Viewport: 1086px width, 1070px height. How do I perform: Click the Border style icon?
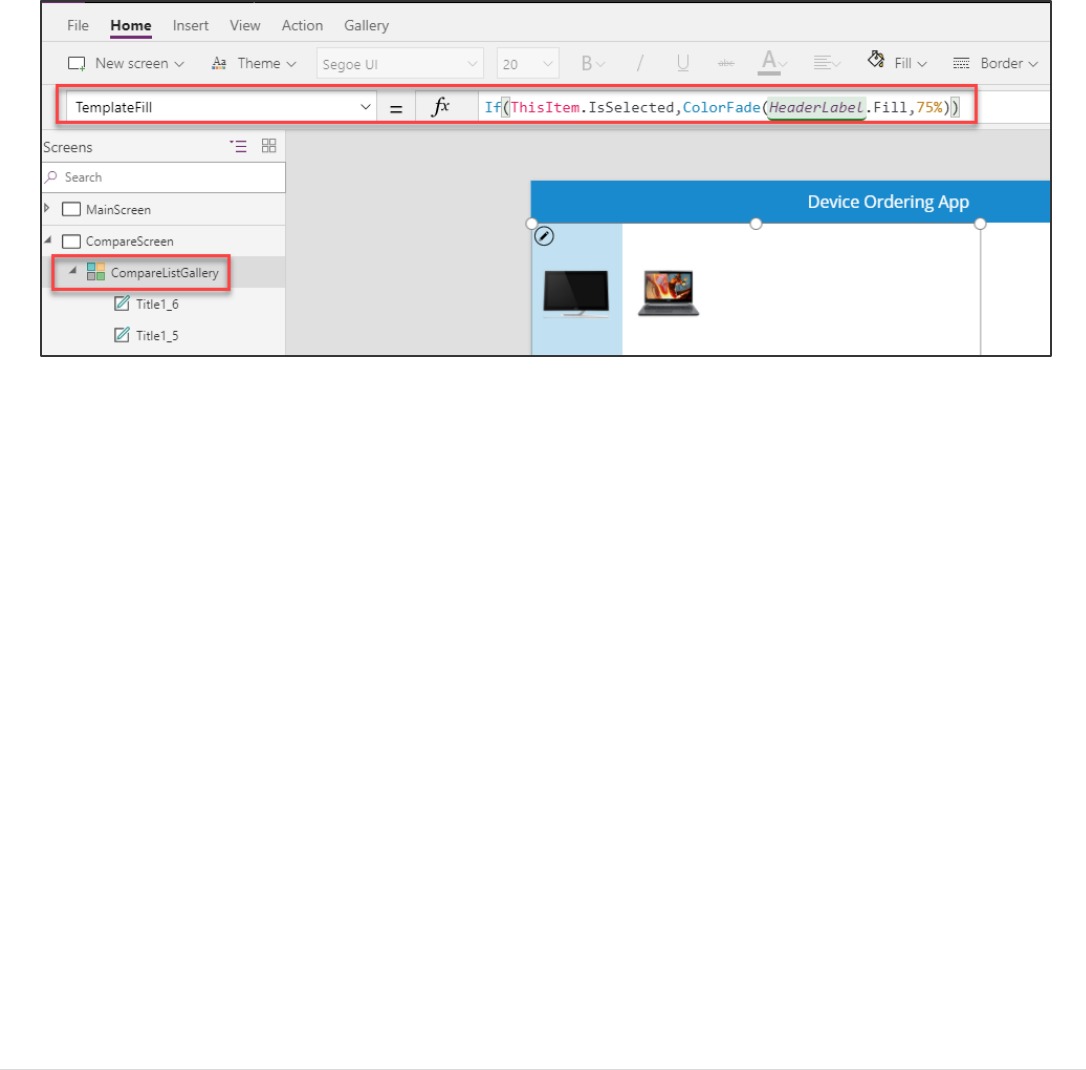(x=961, y=64)
